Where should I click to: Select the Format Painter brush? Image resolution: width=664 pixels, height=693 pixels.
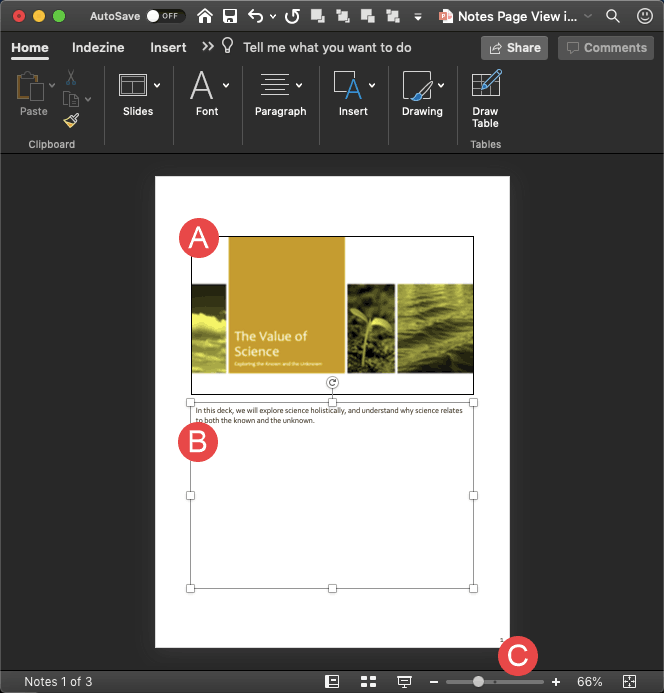pyautogui.click(x=71, y=120)
